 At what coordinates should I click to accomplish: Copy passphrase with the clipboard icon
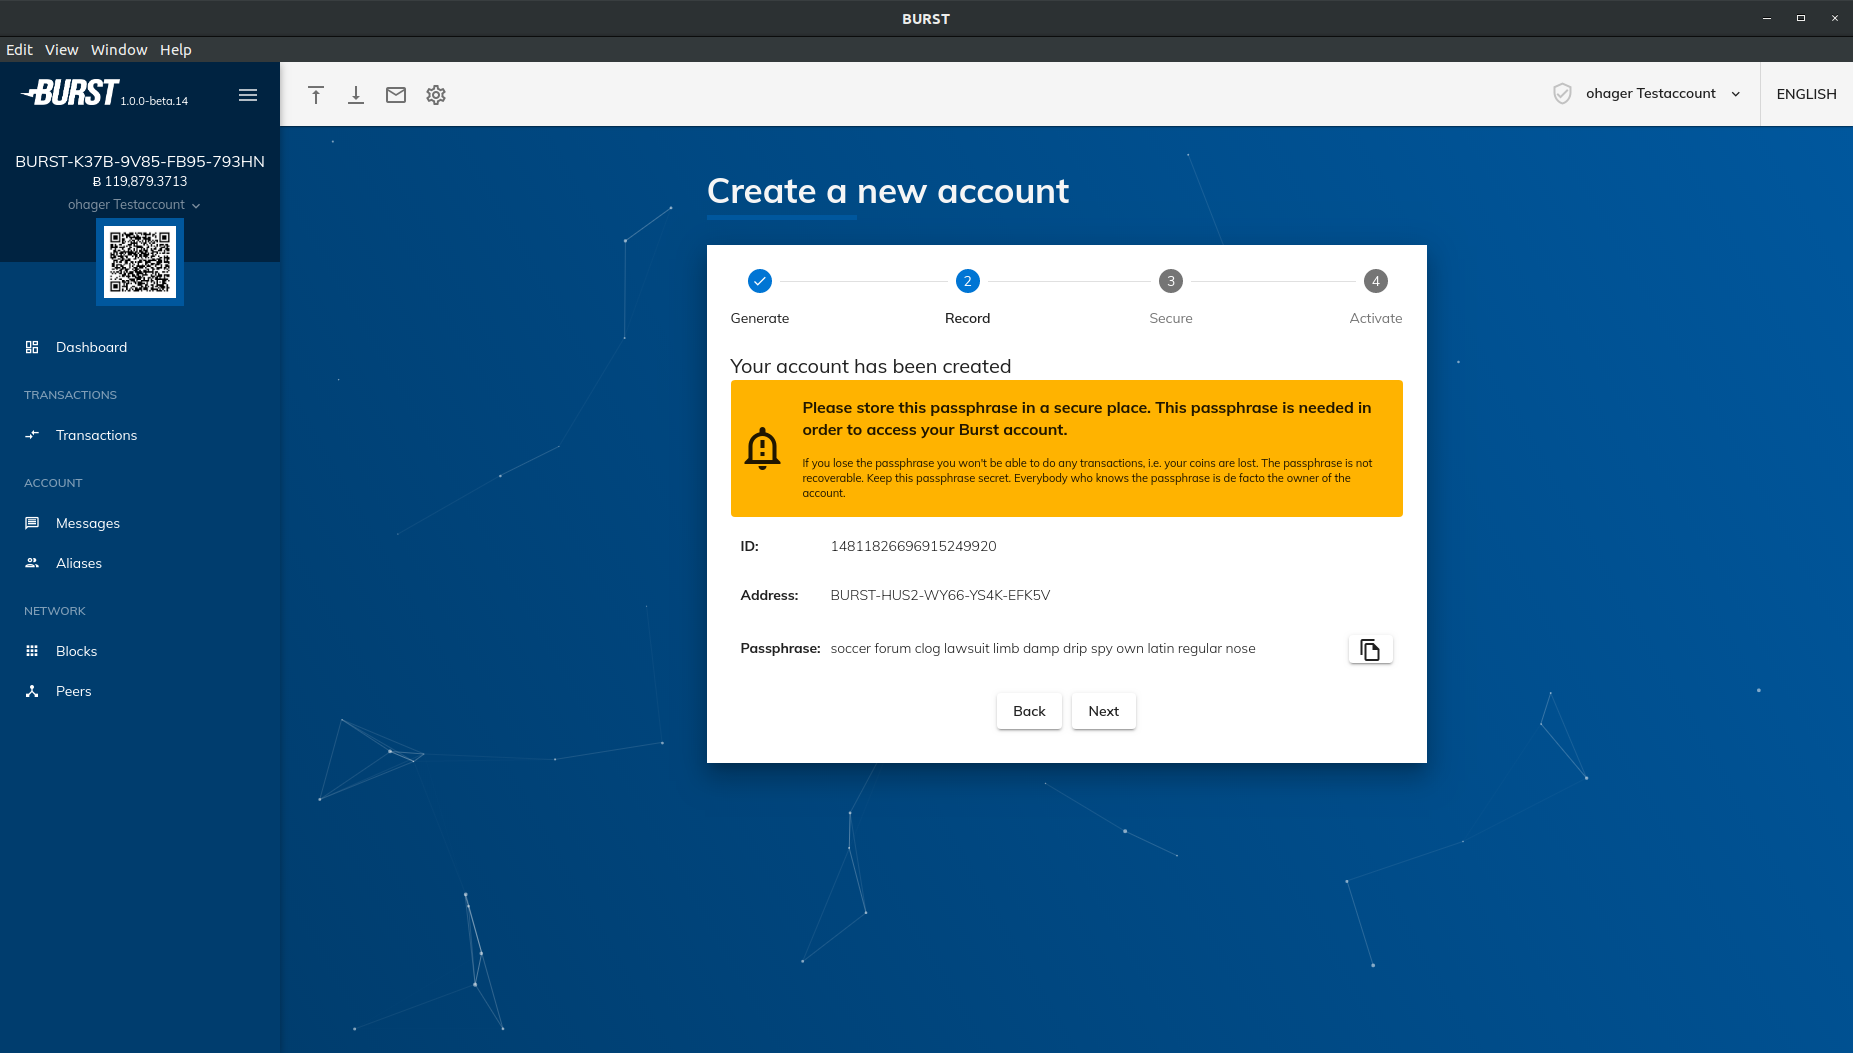point(1370,649)
